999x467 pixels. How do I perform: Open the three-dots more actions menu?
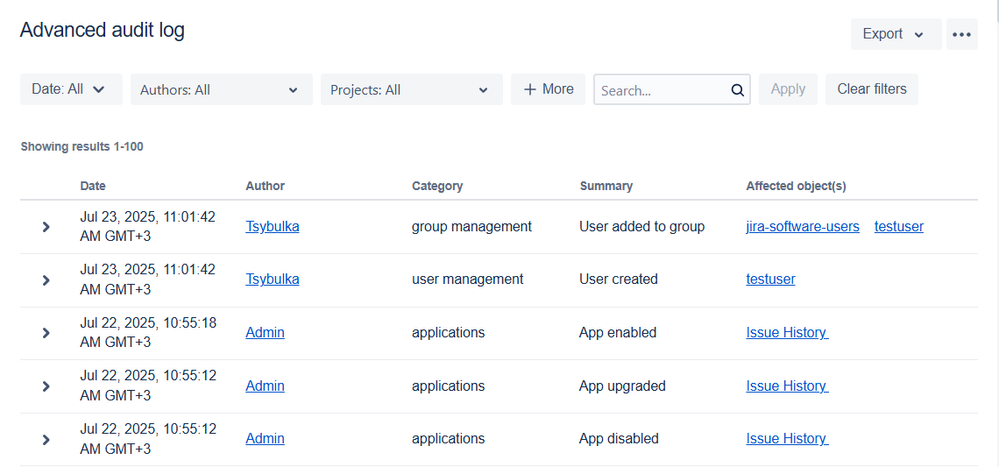click(961, 34)
